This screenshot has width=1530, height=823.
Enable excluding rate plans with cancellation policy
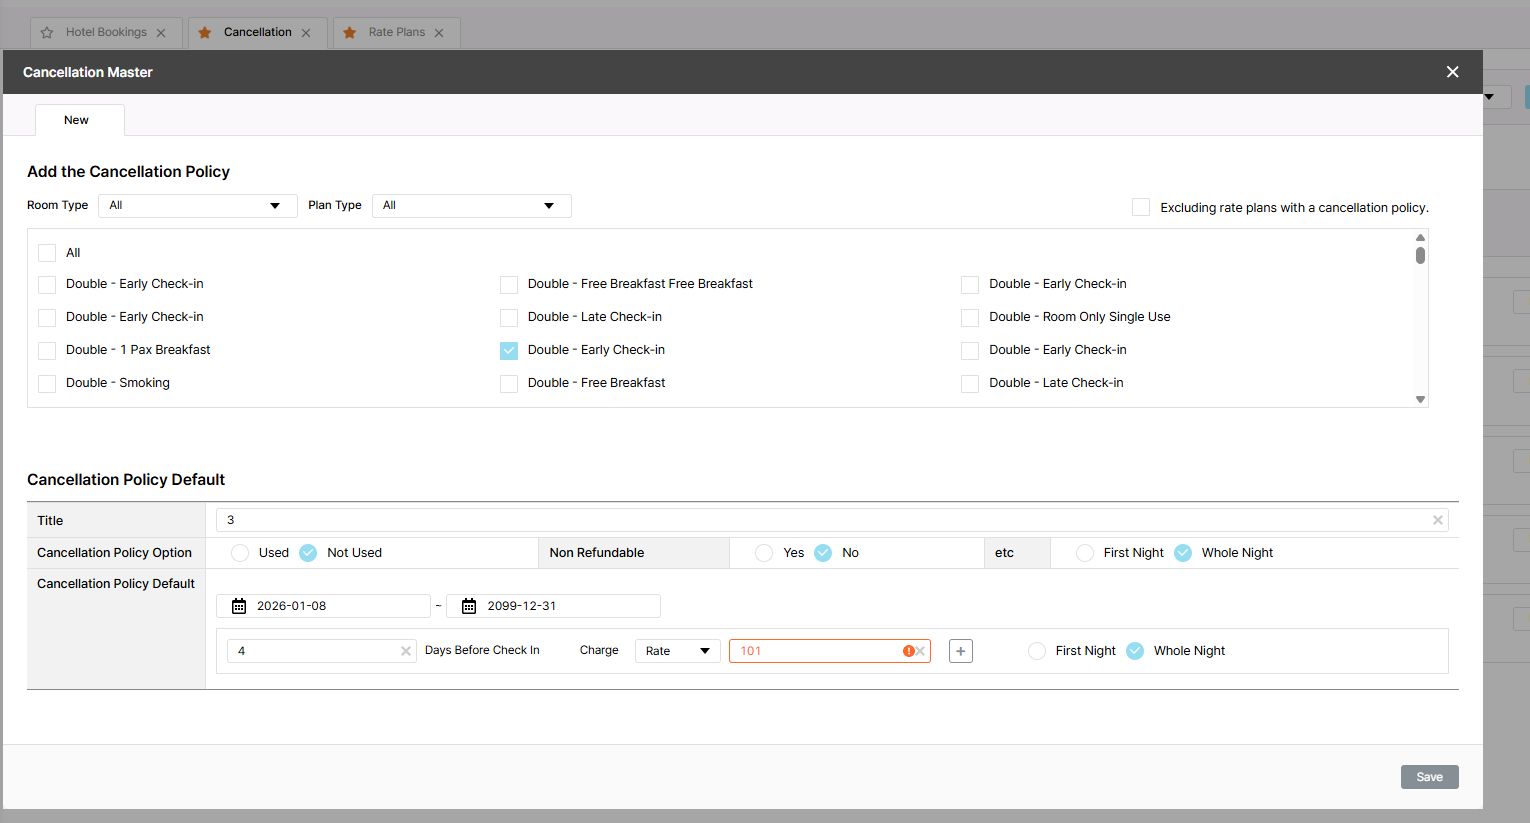[1140, 207]
